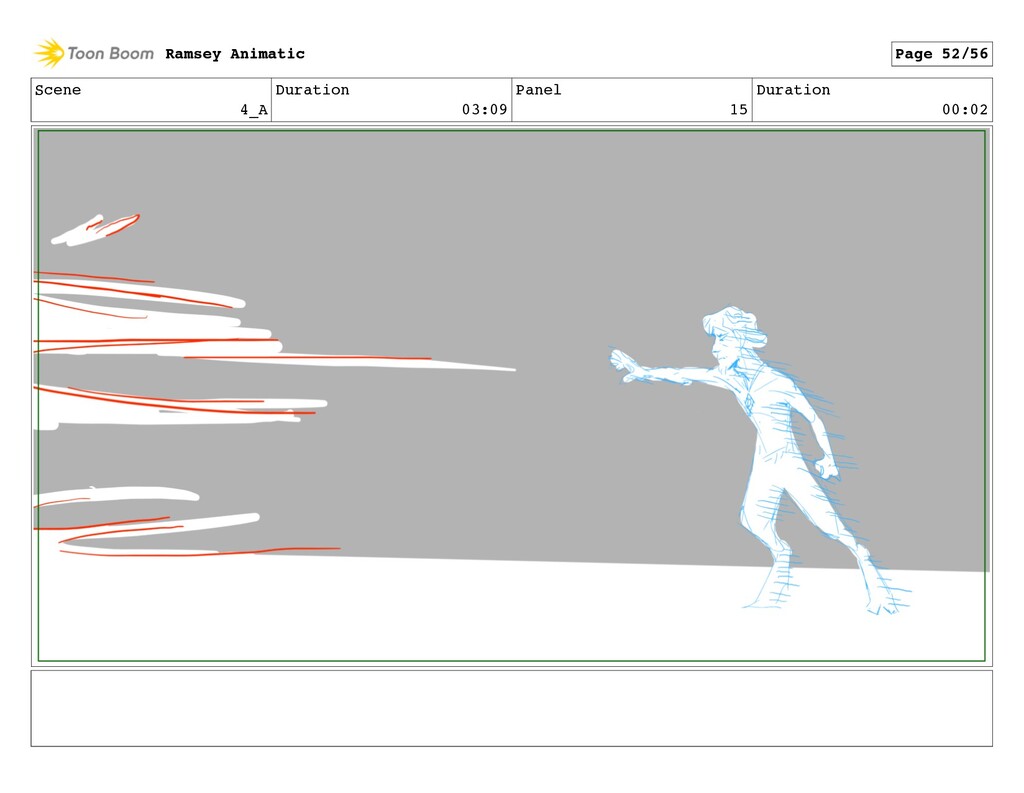Click the empty notes box below the panel
Screen dimensions: 1024x793
[x=511, y=708]
